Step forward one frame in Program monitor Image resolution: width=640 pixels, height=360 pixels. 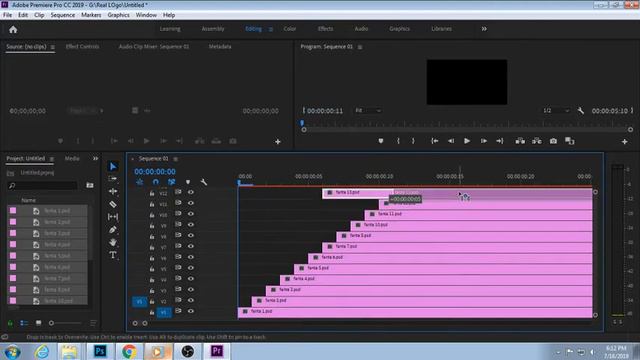[484, 141]
